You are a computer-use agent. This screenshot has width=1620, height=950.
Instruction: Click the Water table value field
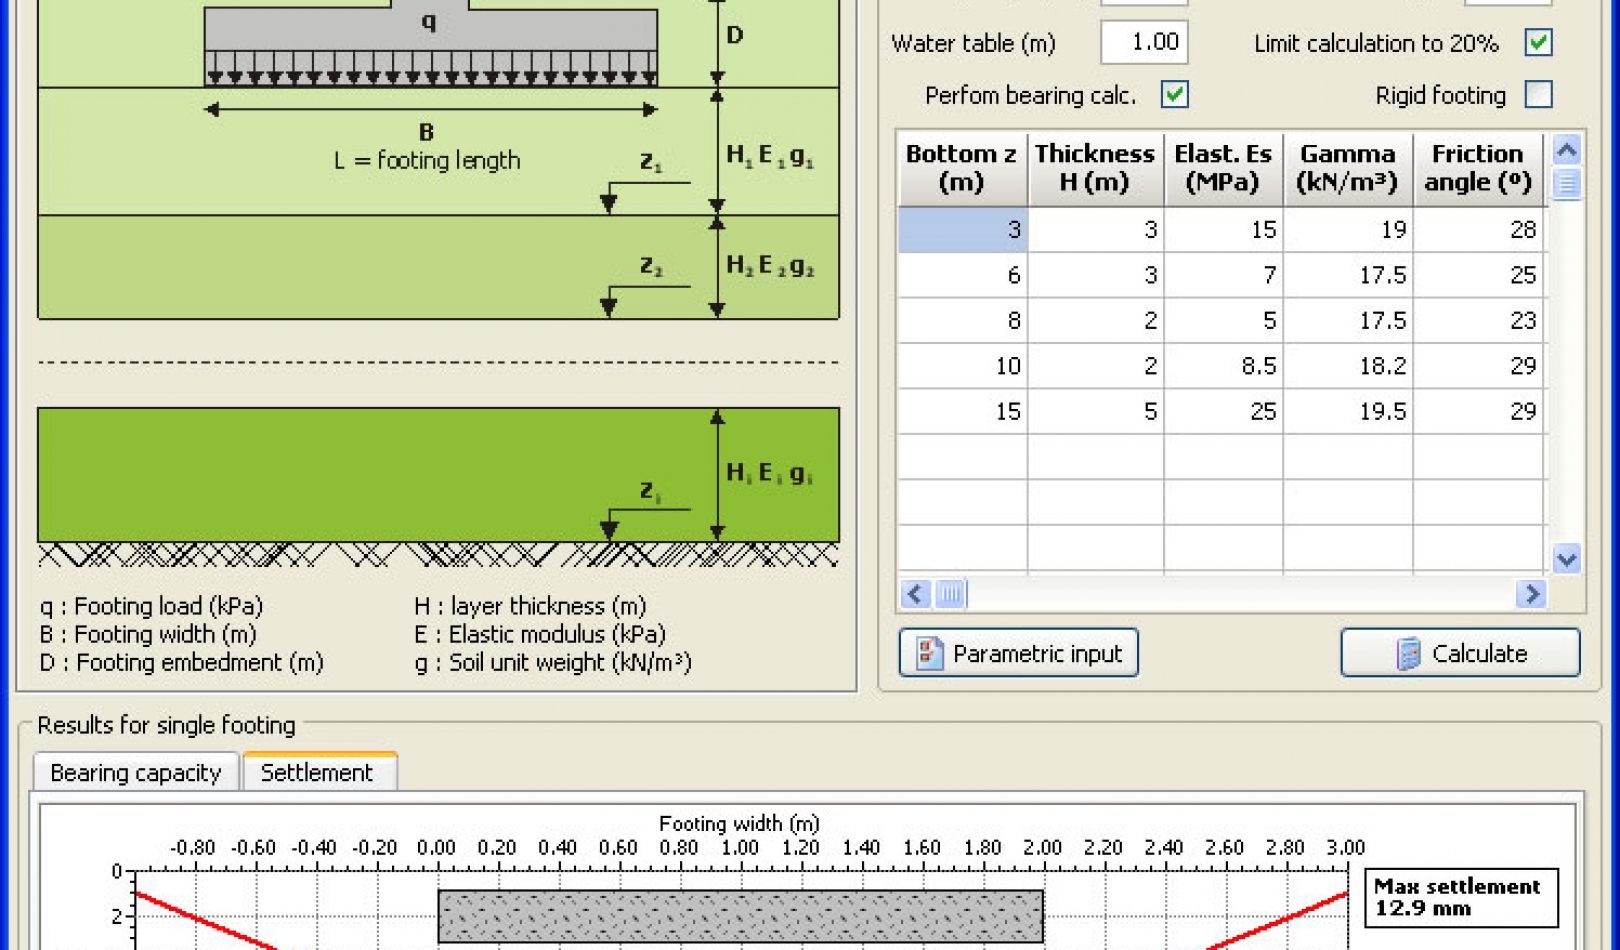[x=1143, y=43]
